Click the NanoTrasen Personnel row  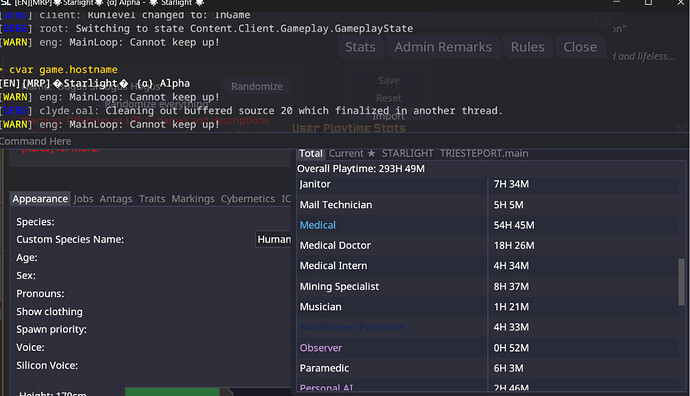coord(488,327)
